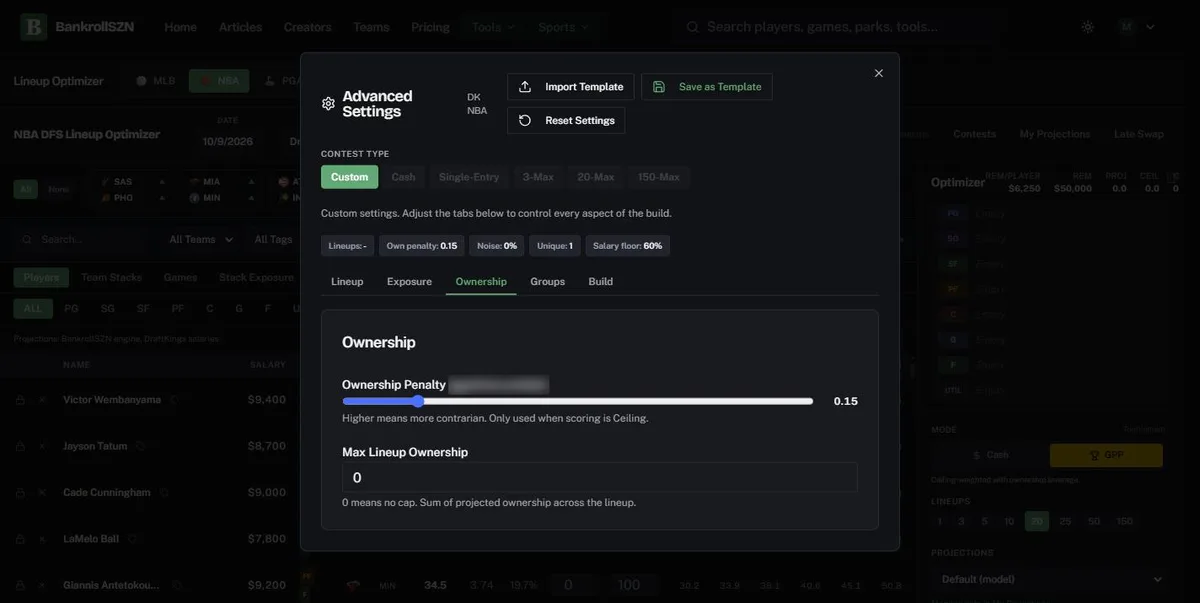Select the 25 lineups count option
Image resolution: width=1200 pixels, height=603 pixels.
pyautogui.click(x=1065, y=522)
